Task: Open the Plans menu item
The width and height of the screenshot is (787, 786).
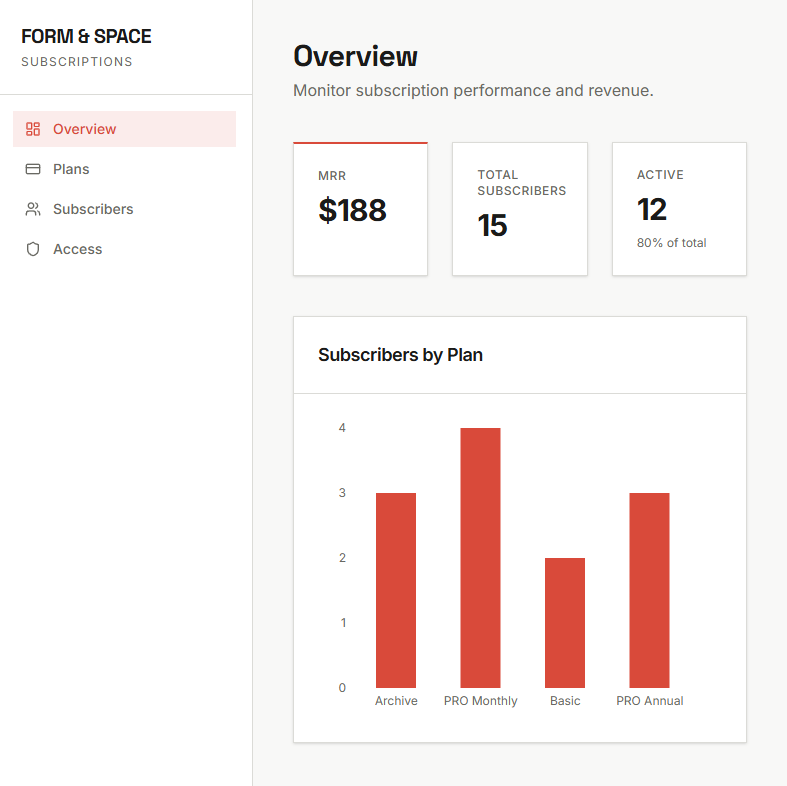Action: tap(71, 169)
